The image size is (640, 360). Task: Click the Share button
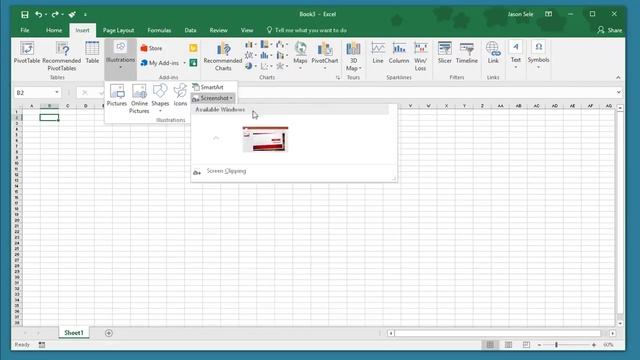[x=610, y=30]
